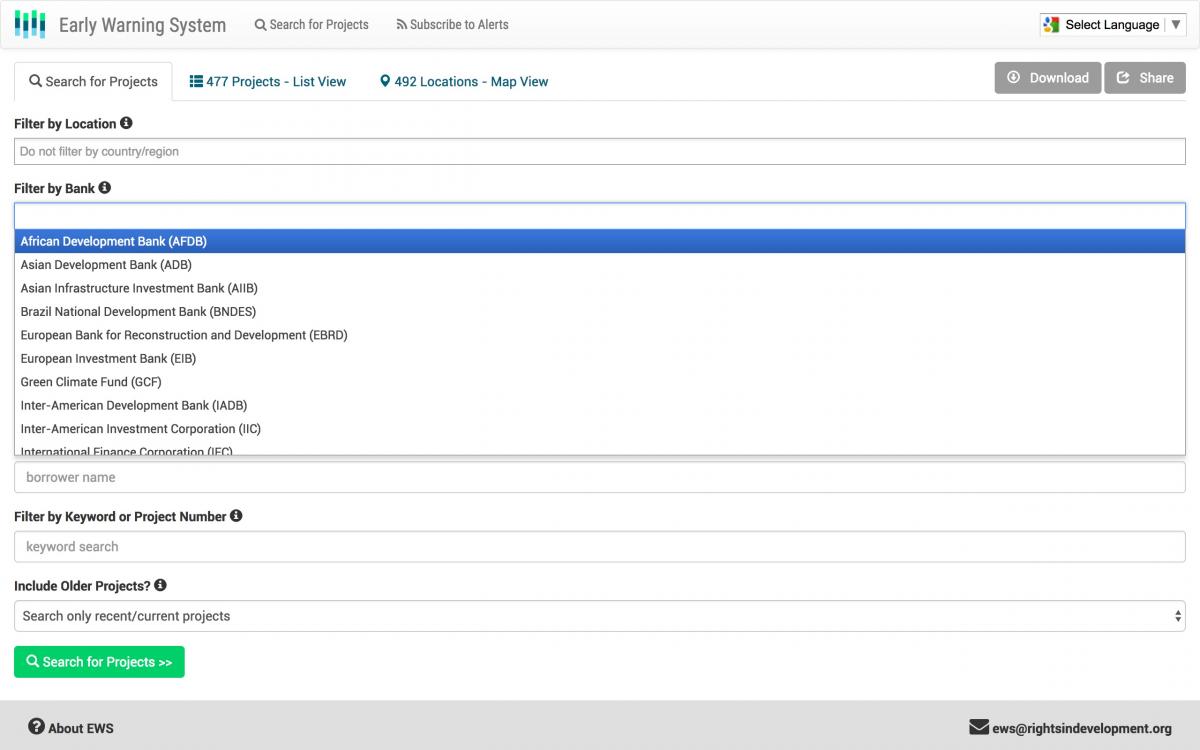1200x750 pixels.
Task: Click the Early Warning System title
Action: (142, 25)
